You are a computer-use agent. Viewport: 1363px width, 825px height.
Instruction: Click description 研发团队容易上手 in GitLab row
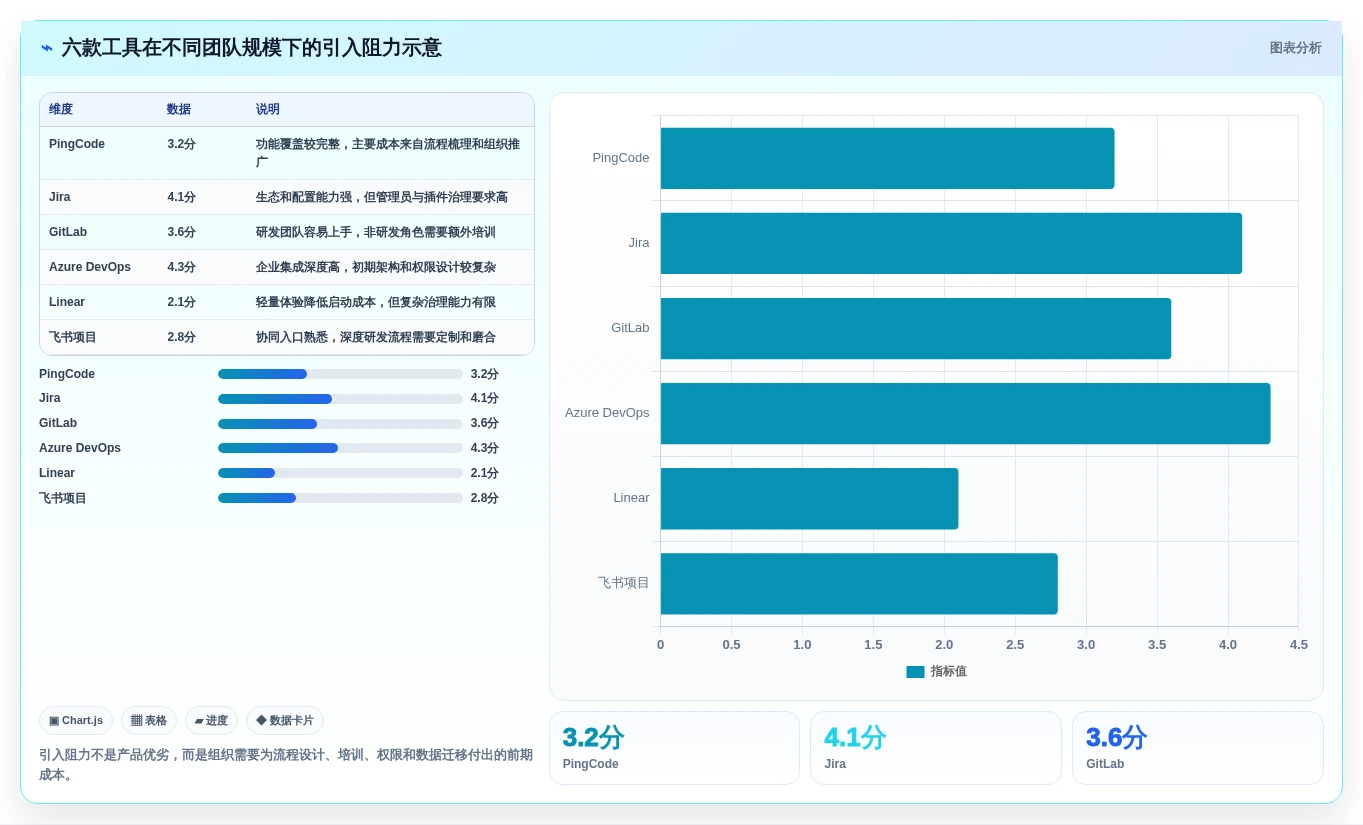pyautogui.click(x=376, y=232)
